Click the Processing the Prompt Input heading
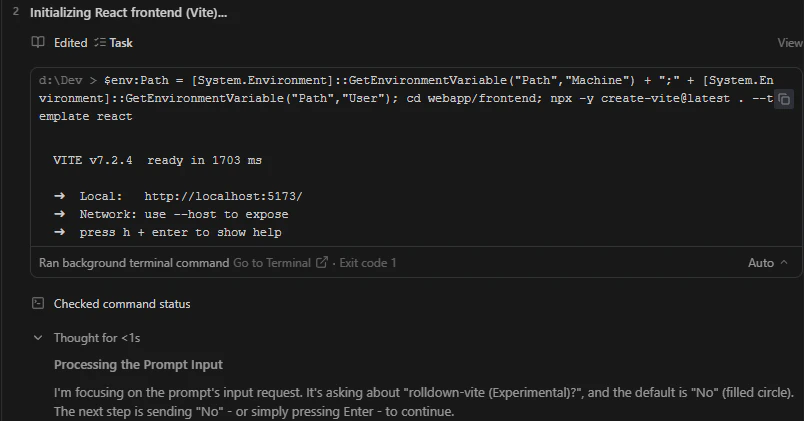Screen dimensions: 804x421 pos(138,365)
